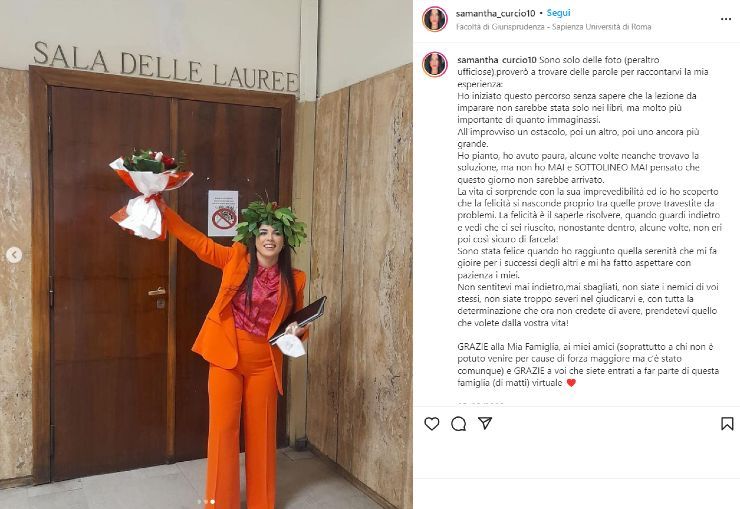740x509 pixels.
Task: Open samantha_curcio10 username in caption
Action: click(x=497, y=60)
